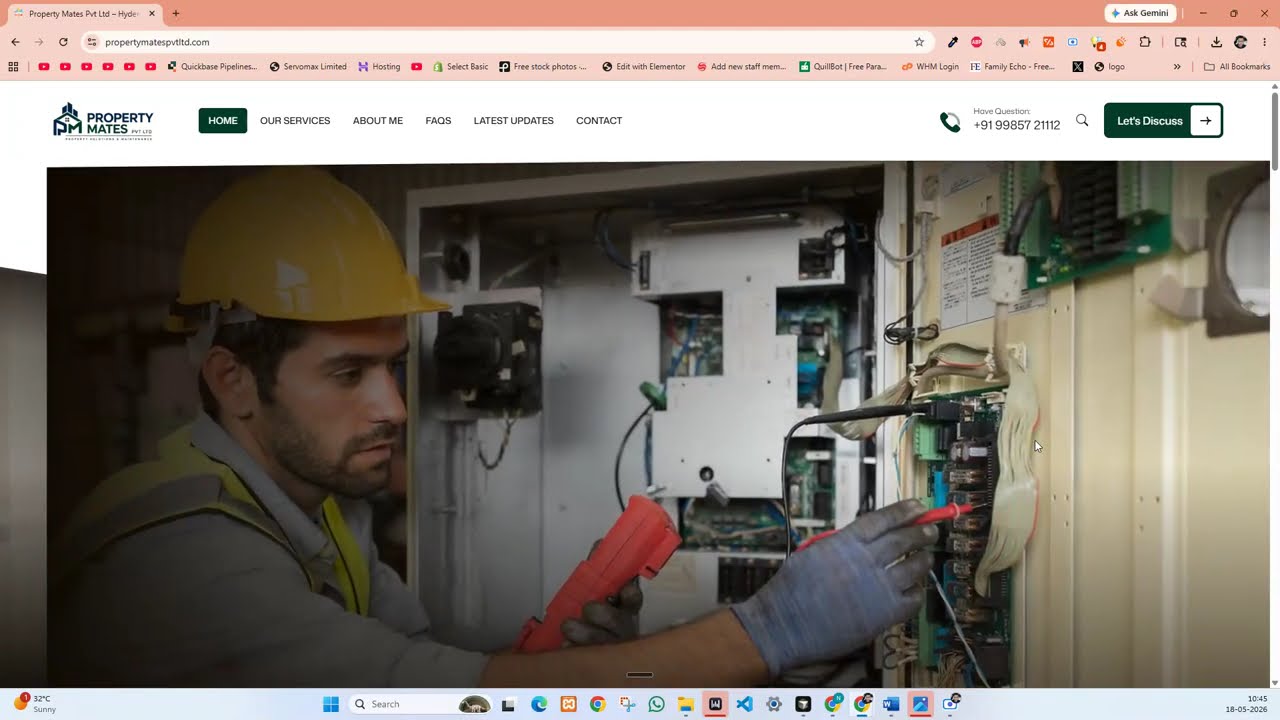Call the number +91 99857 21112
Screen dimensions: 1280x720
[1016, 125]
